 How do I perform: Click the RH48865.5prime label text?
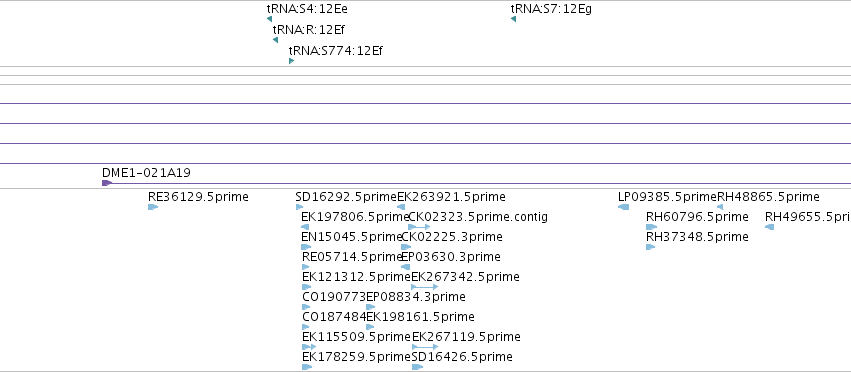click(769, 197)
